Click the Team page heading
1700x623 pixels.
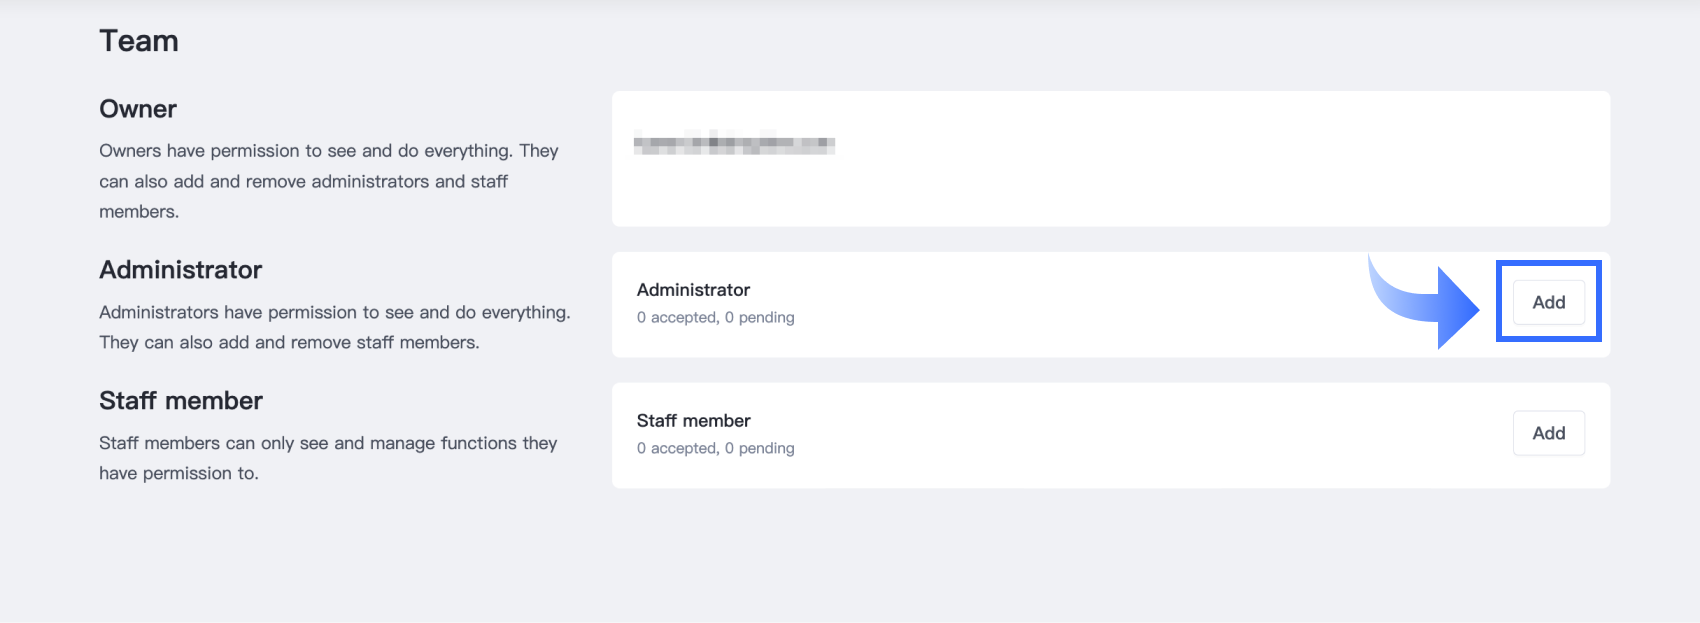(x=139, y=41)
